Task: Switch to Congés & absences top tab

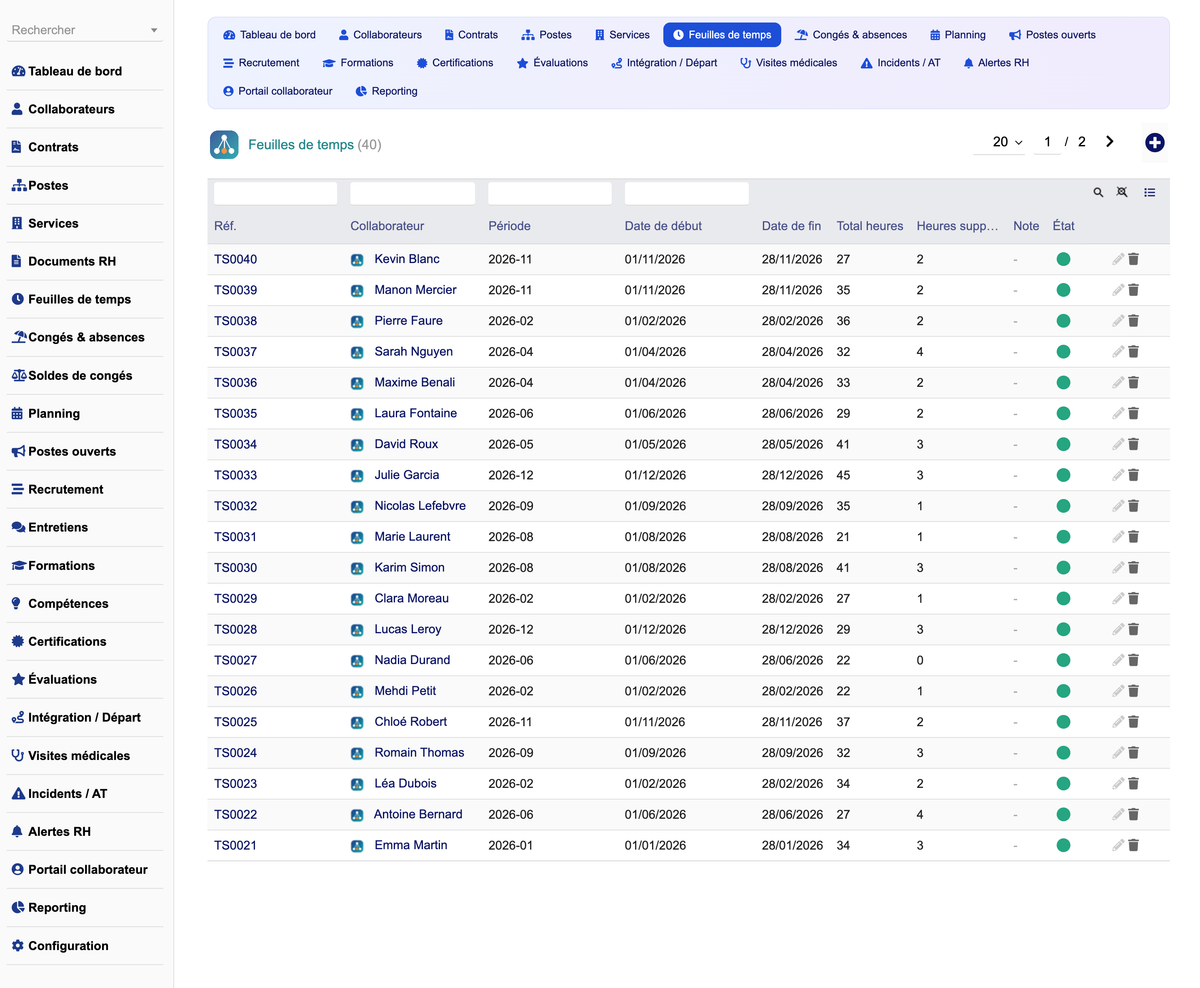Action: pos(851,34)
